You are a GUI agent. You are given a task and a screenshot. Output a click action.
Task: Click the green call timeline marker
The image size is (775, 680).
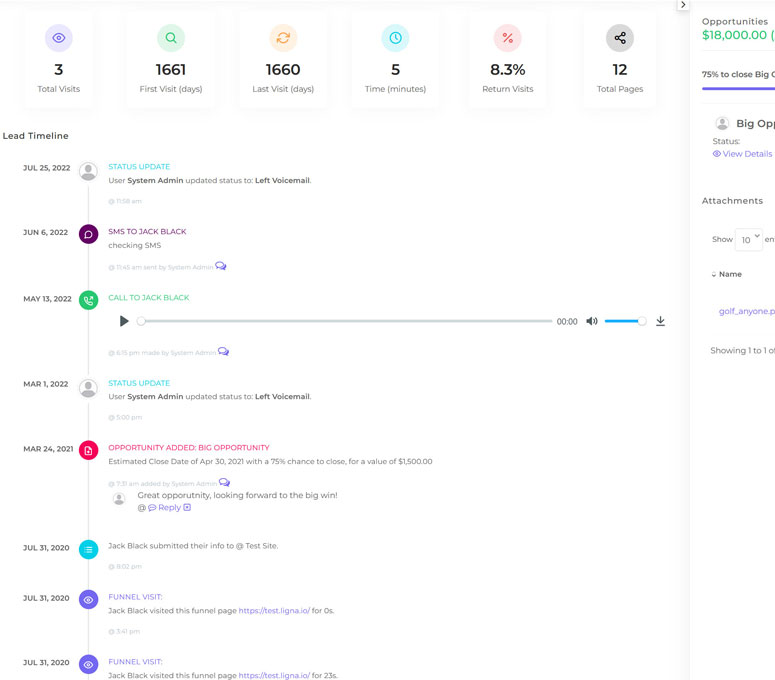click(88, 299)
